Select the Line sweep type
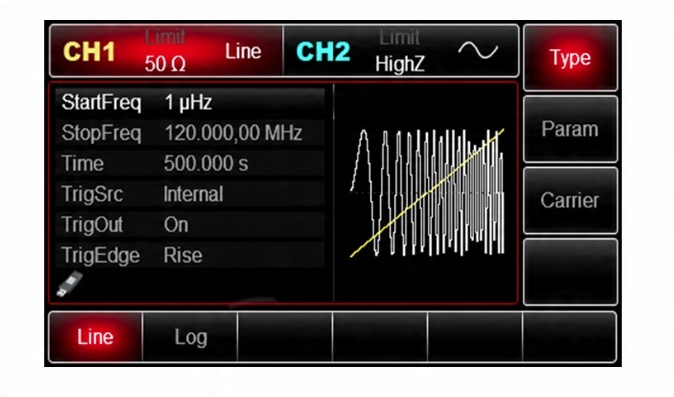Image resolution: width=674 pixels, height=397 pixels. pyautogui.click(x=95, y=337)
